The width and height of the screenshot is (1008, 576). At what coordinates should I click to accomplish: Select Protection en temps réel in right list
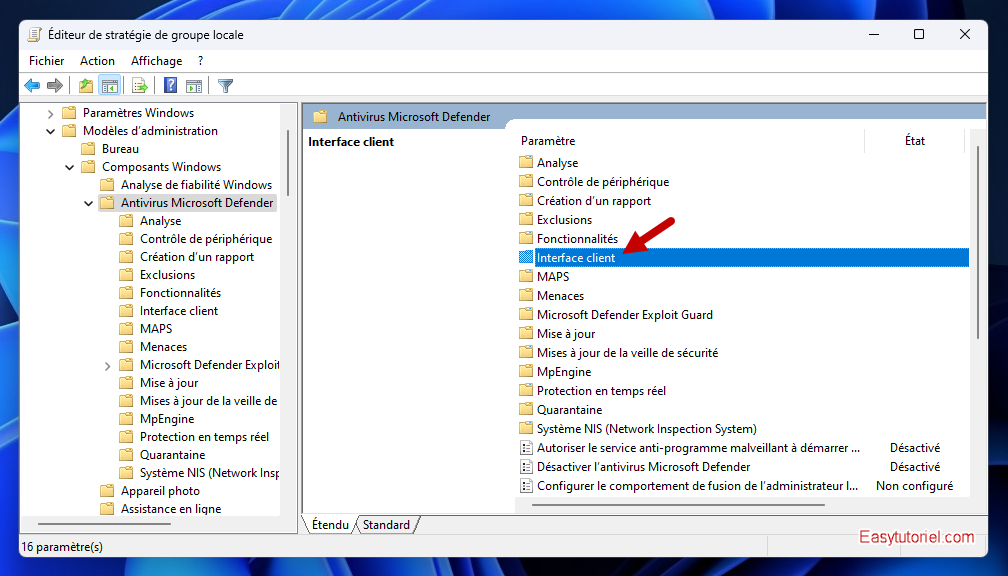601,390
